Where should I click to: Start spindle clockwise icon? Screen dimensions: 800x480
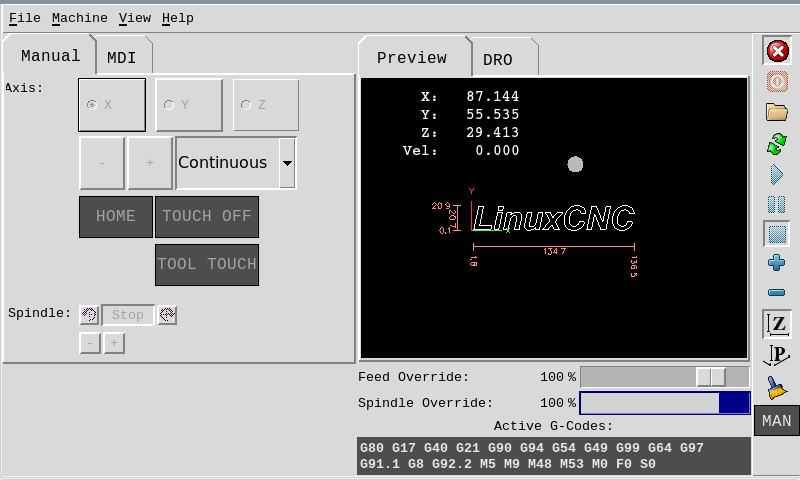pyautogui.click(x=167, y=315)
